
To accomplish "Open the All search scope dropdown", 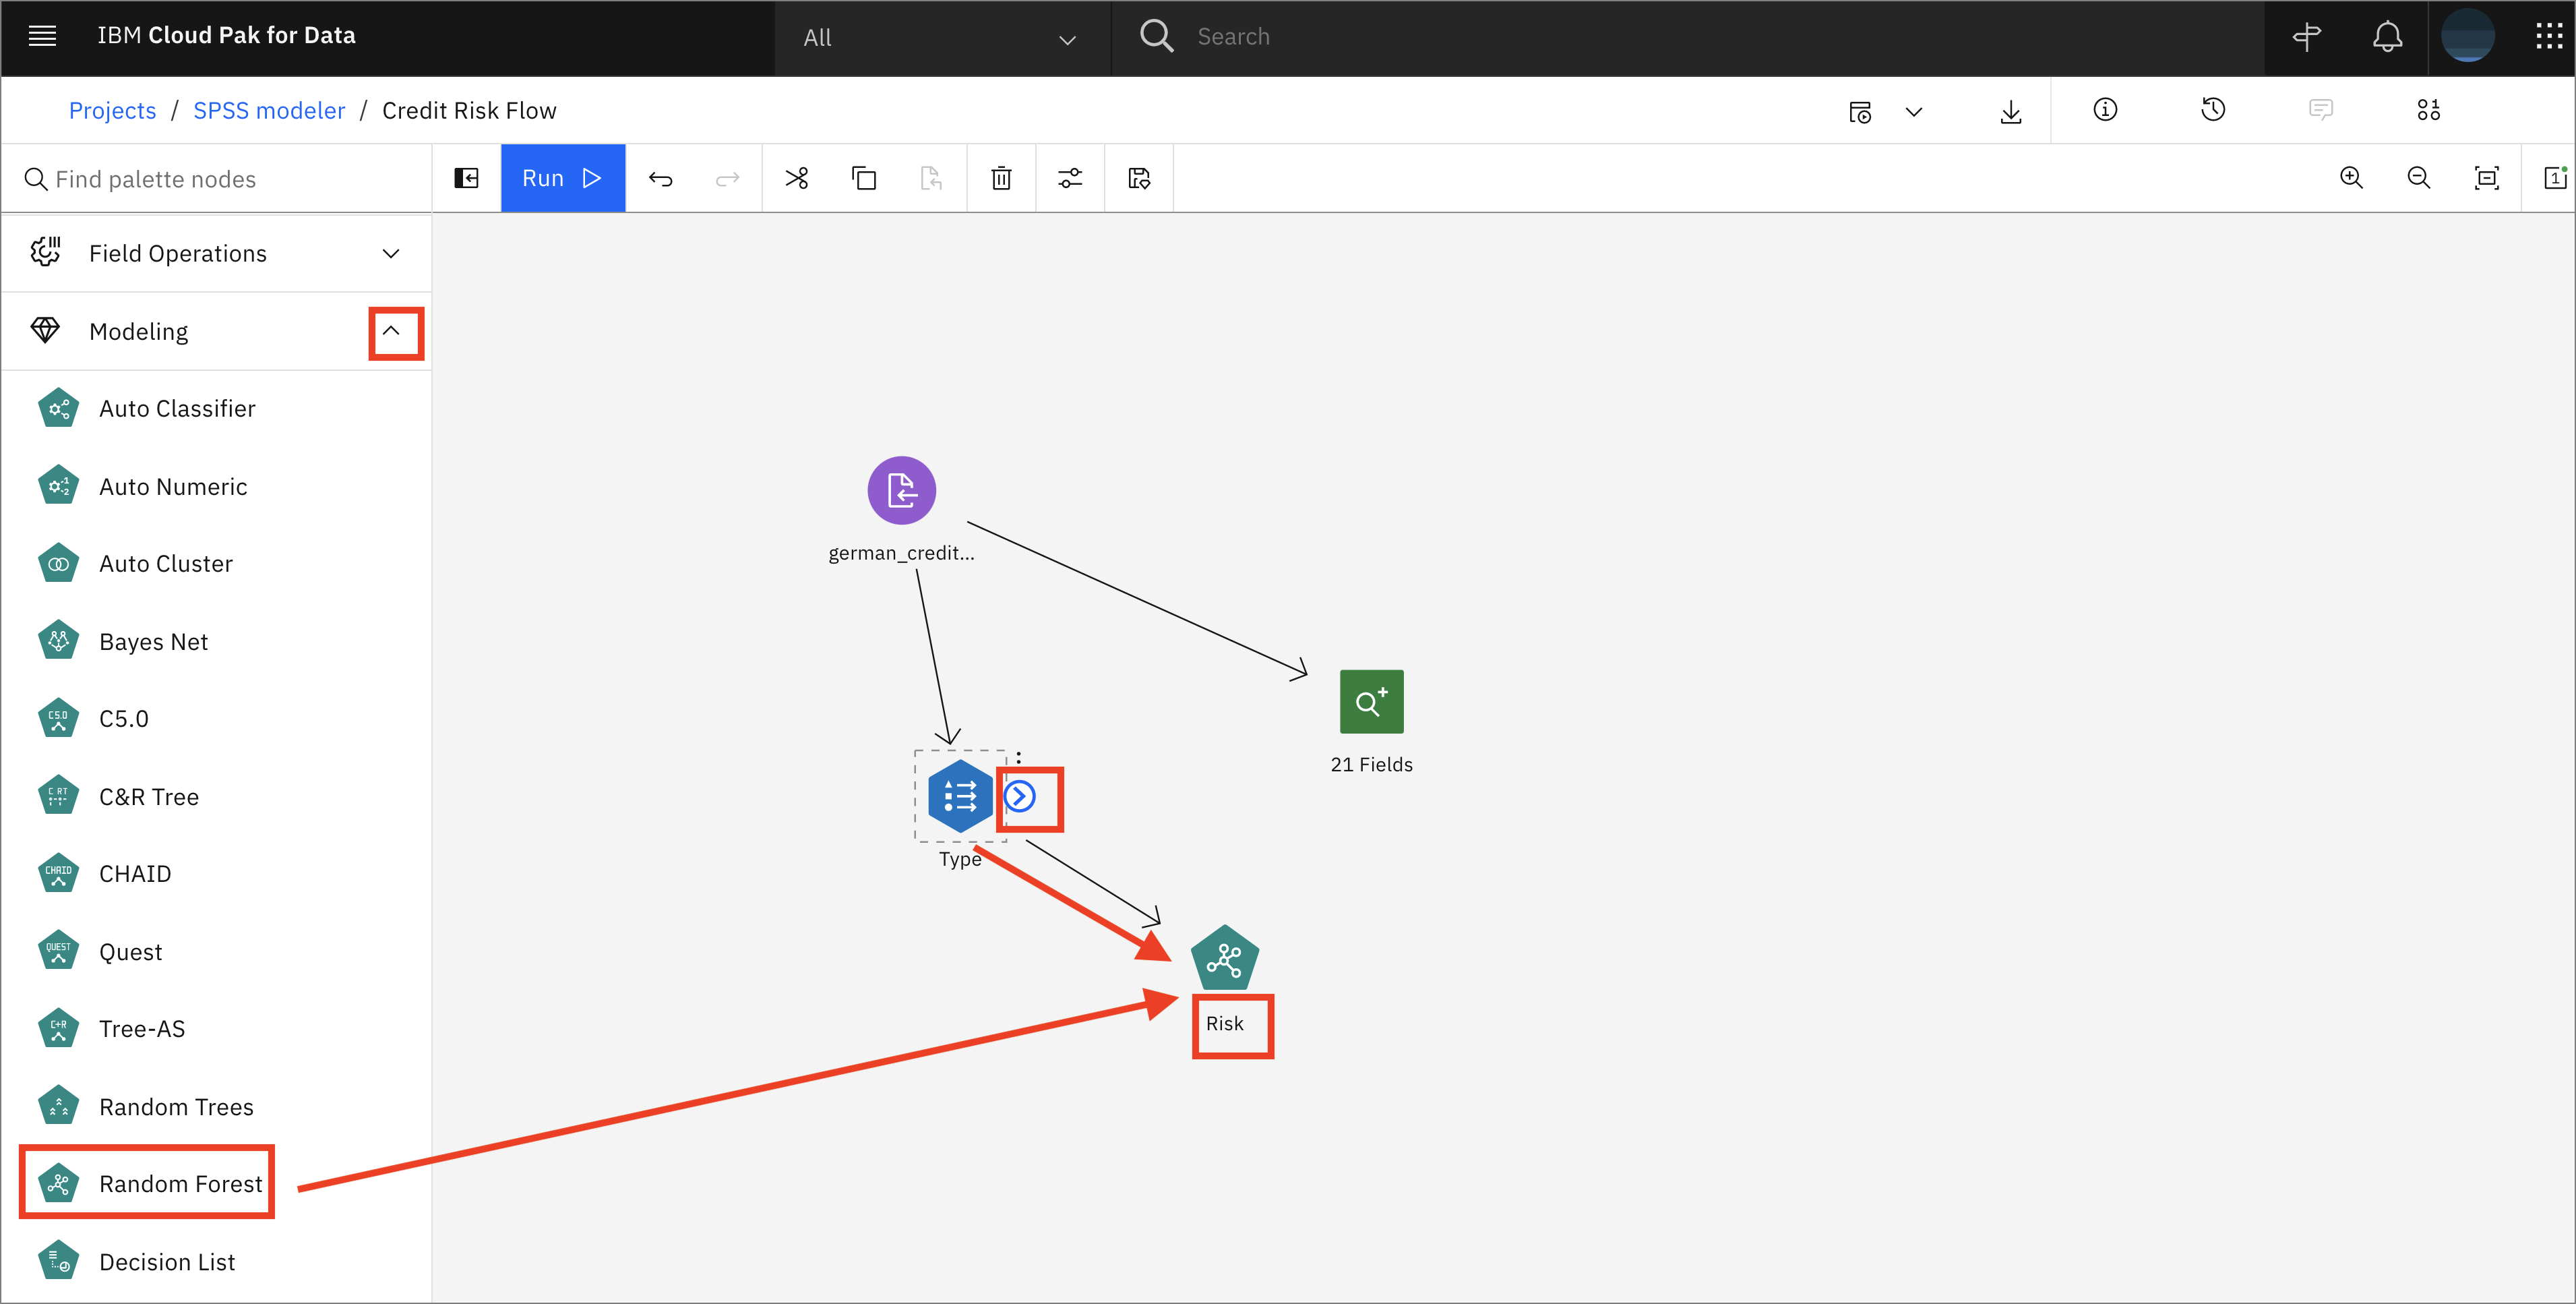I will [x=940, y=38].
